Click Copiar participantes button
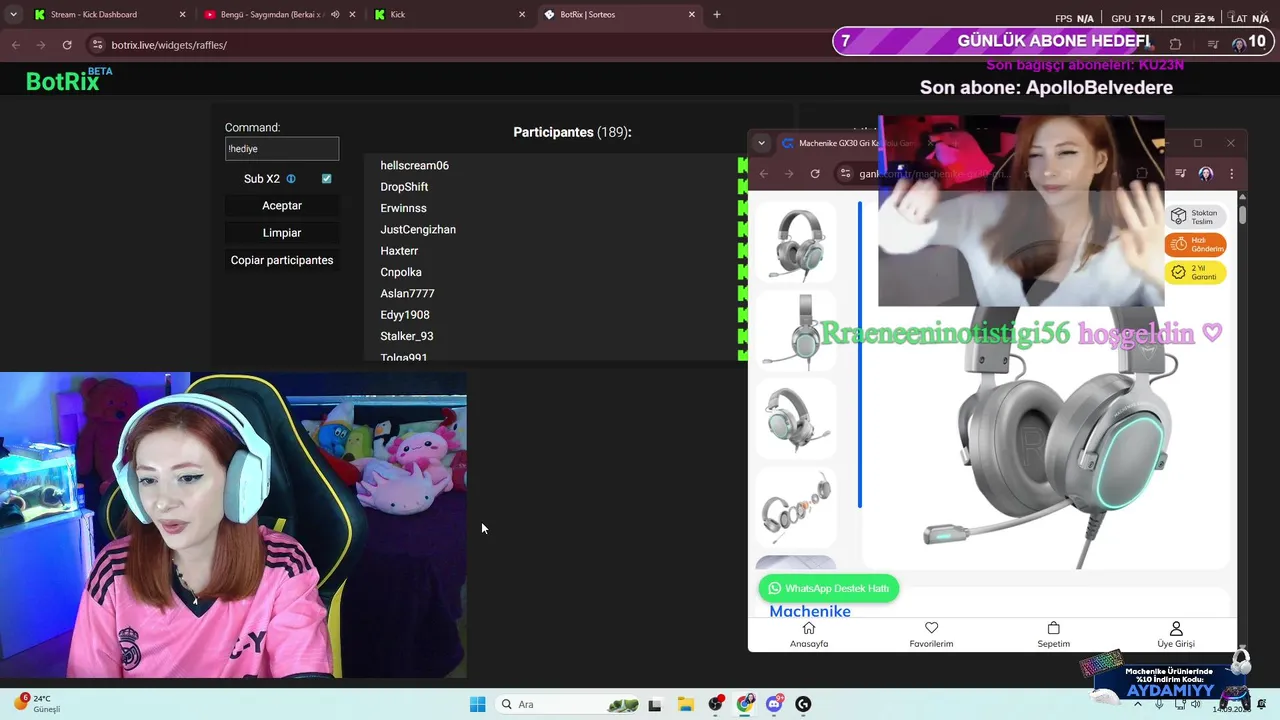1280x720 pixels. (x=282, y=260)
